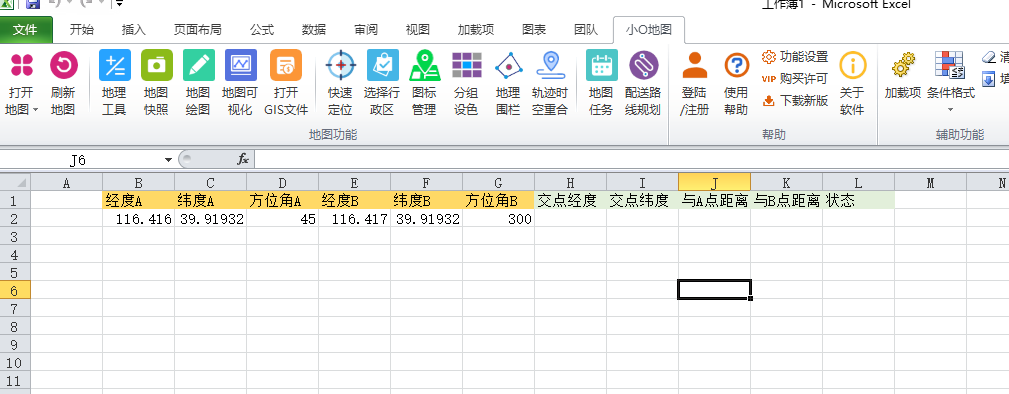Image resolution: width=1009 pixels, height=394 pixels.
Task: Open 地图可视化 visualization
Action: point(241,65)
